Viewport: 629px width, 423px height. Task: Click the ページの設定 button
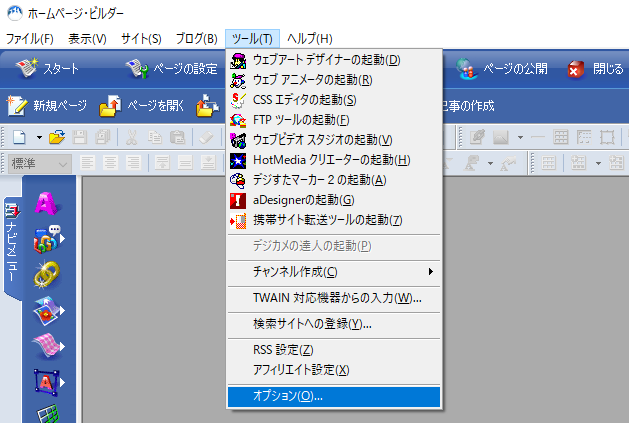171,69
